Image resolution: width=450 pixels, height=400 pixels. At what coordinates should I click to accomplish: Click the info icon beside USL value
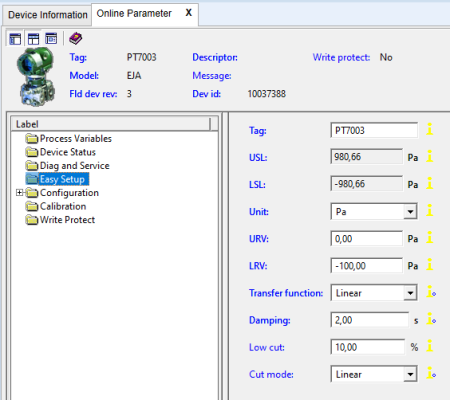(430, 156)
